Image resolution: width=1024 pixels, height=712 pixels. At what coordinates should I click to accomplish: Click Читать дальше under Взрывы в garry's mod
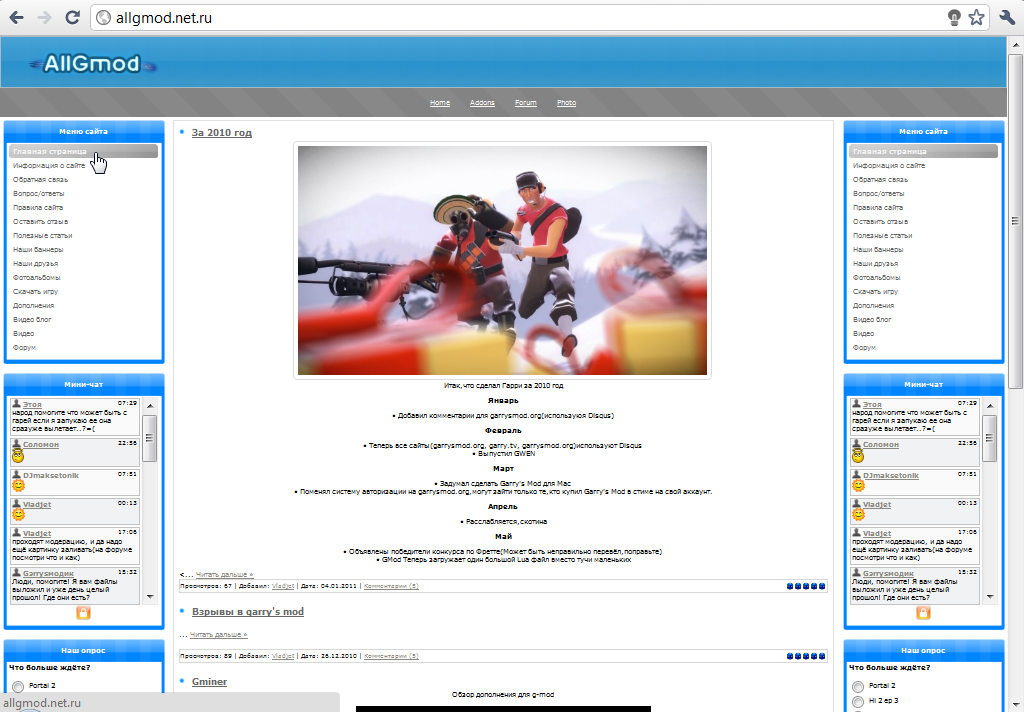[218, 635]
